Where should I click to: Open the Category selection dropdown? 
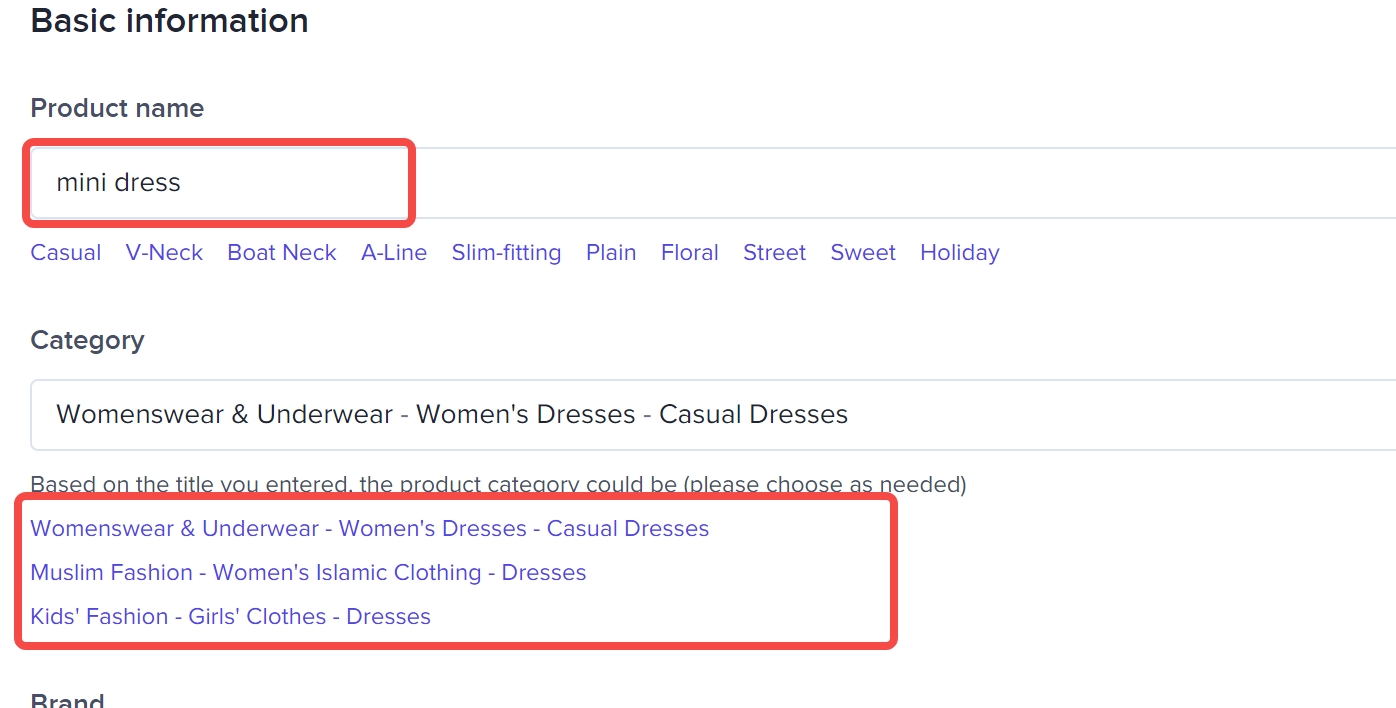(x=700, y=415)
